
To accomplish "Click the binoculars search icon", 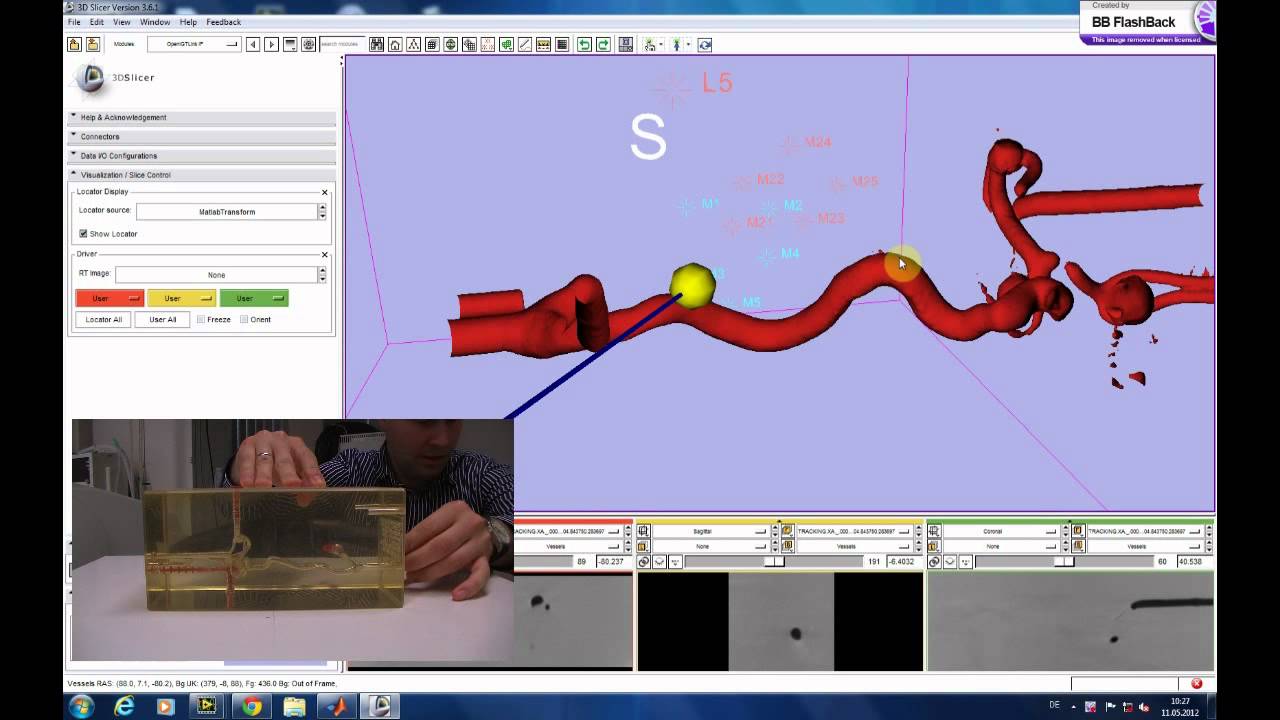I will tap(376, 44).
